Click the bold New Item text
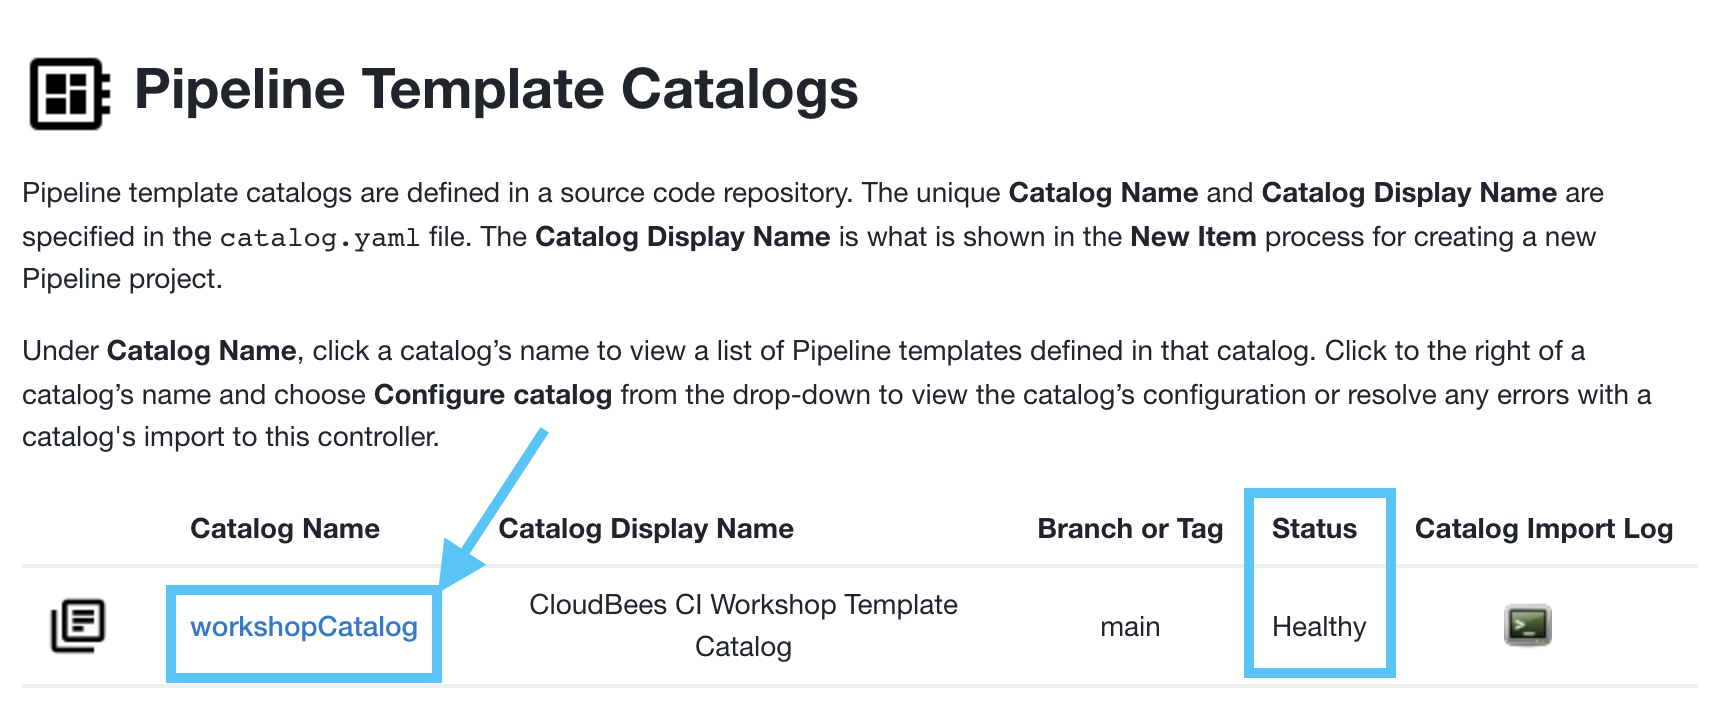This screenshot has width=1722, height=704. pyautogui.click(x=1193, y=237)
